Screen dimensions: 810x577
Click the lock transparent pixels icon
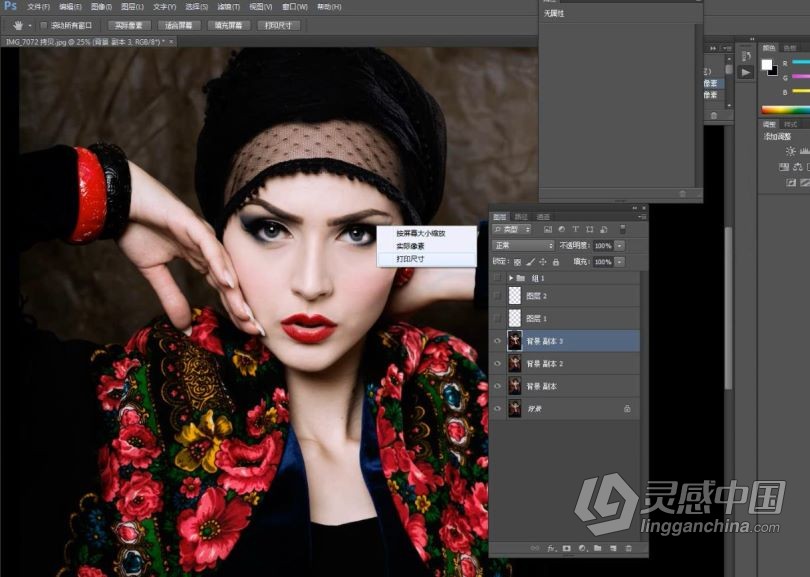517,262
